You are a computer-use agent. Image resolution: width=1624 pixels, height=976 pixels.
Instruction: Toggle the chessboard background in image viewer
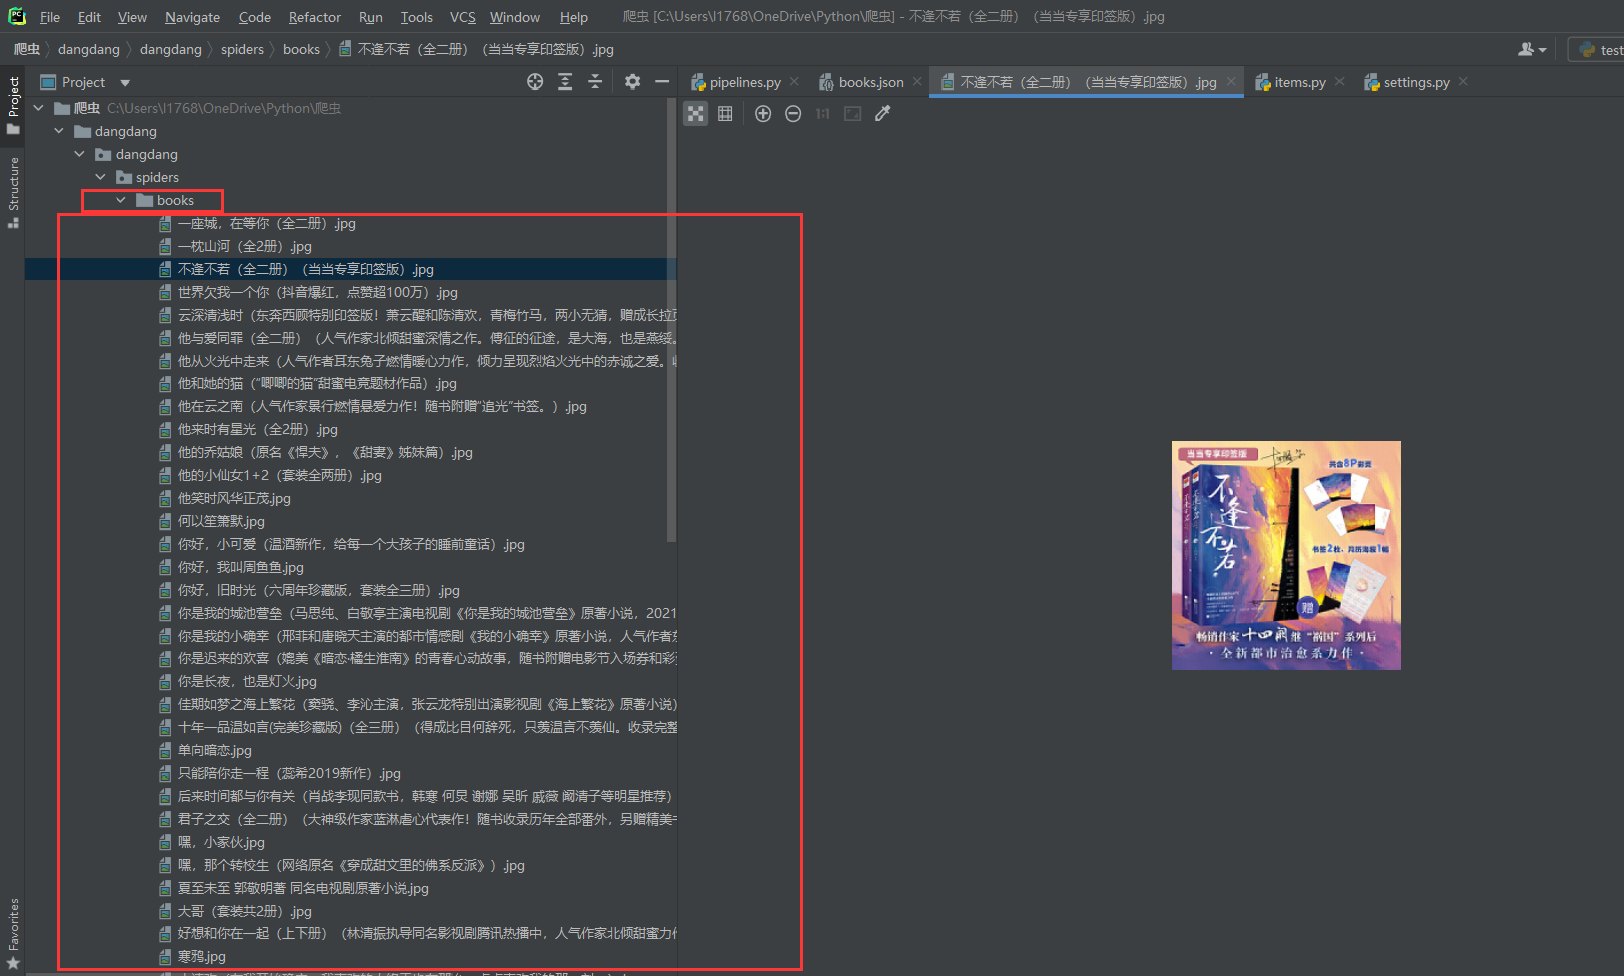point(696,114)
